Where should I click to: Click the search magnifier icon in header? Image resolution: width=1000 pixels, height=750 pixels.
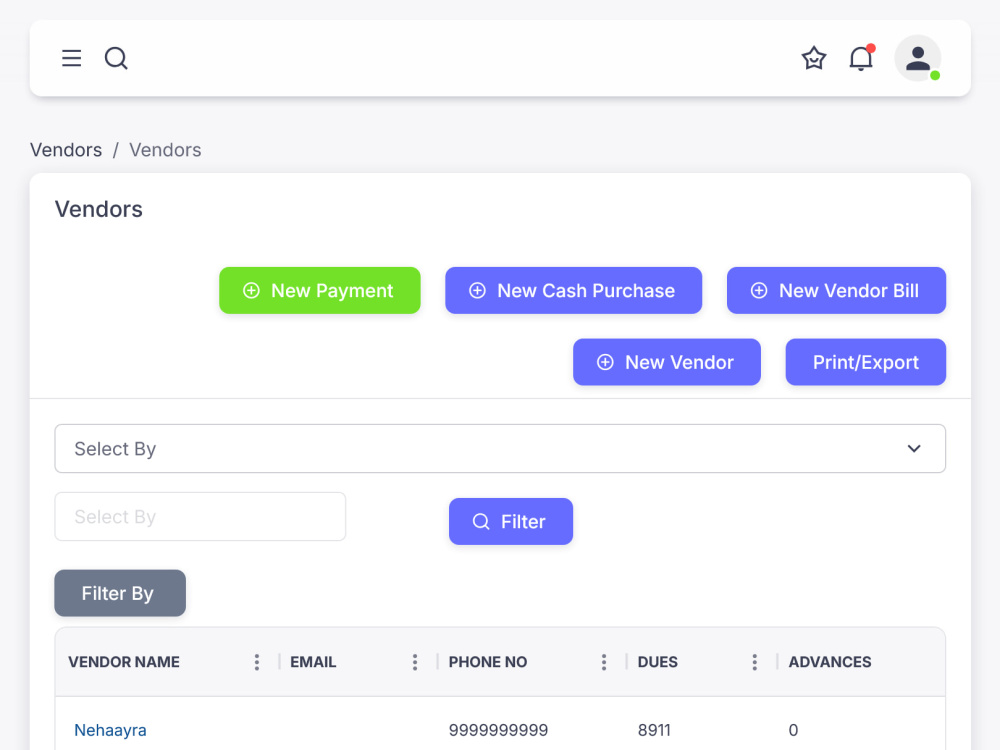tap(116, 58)
